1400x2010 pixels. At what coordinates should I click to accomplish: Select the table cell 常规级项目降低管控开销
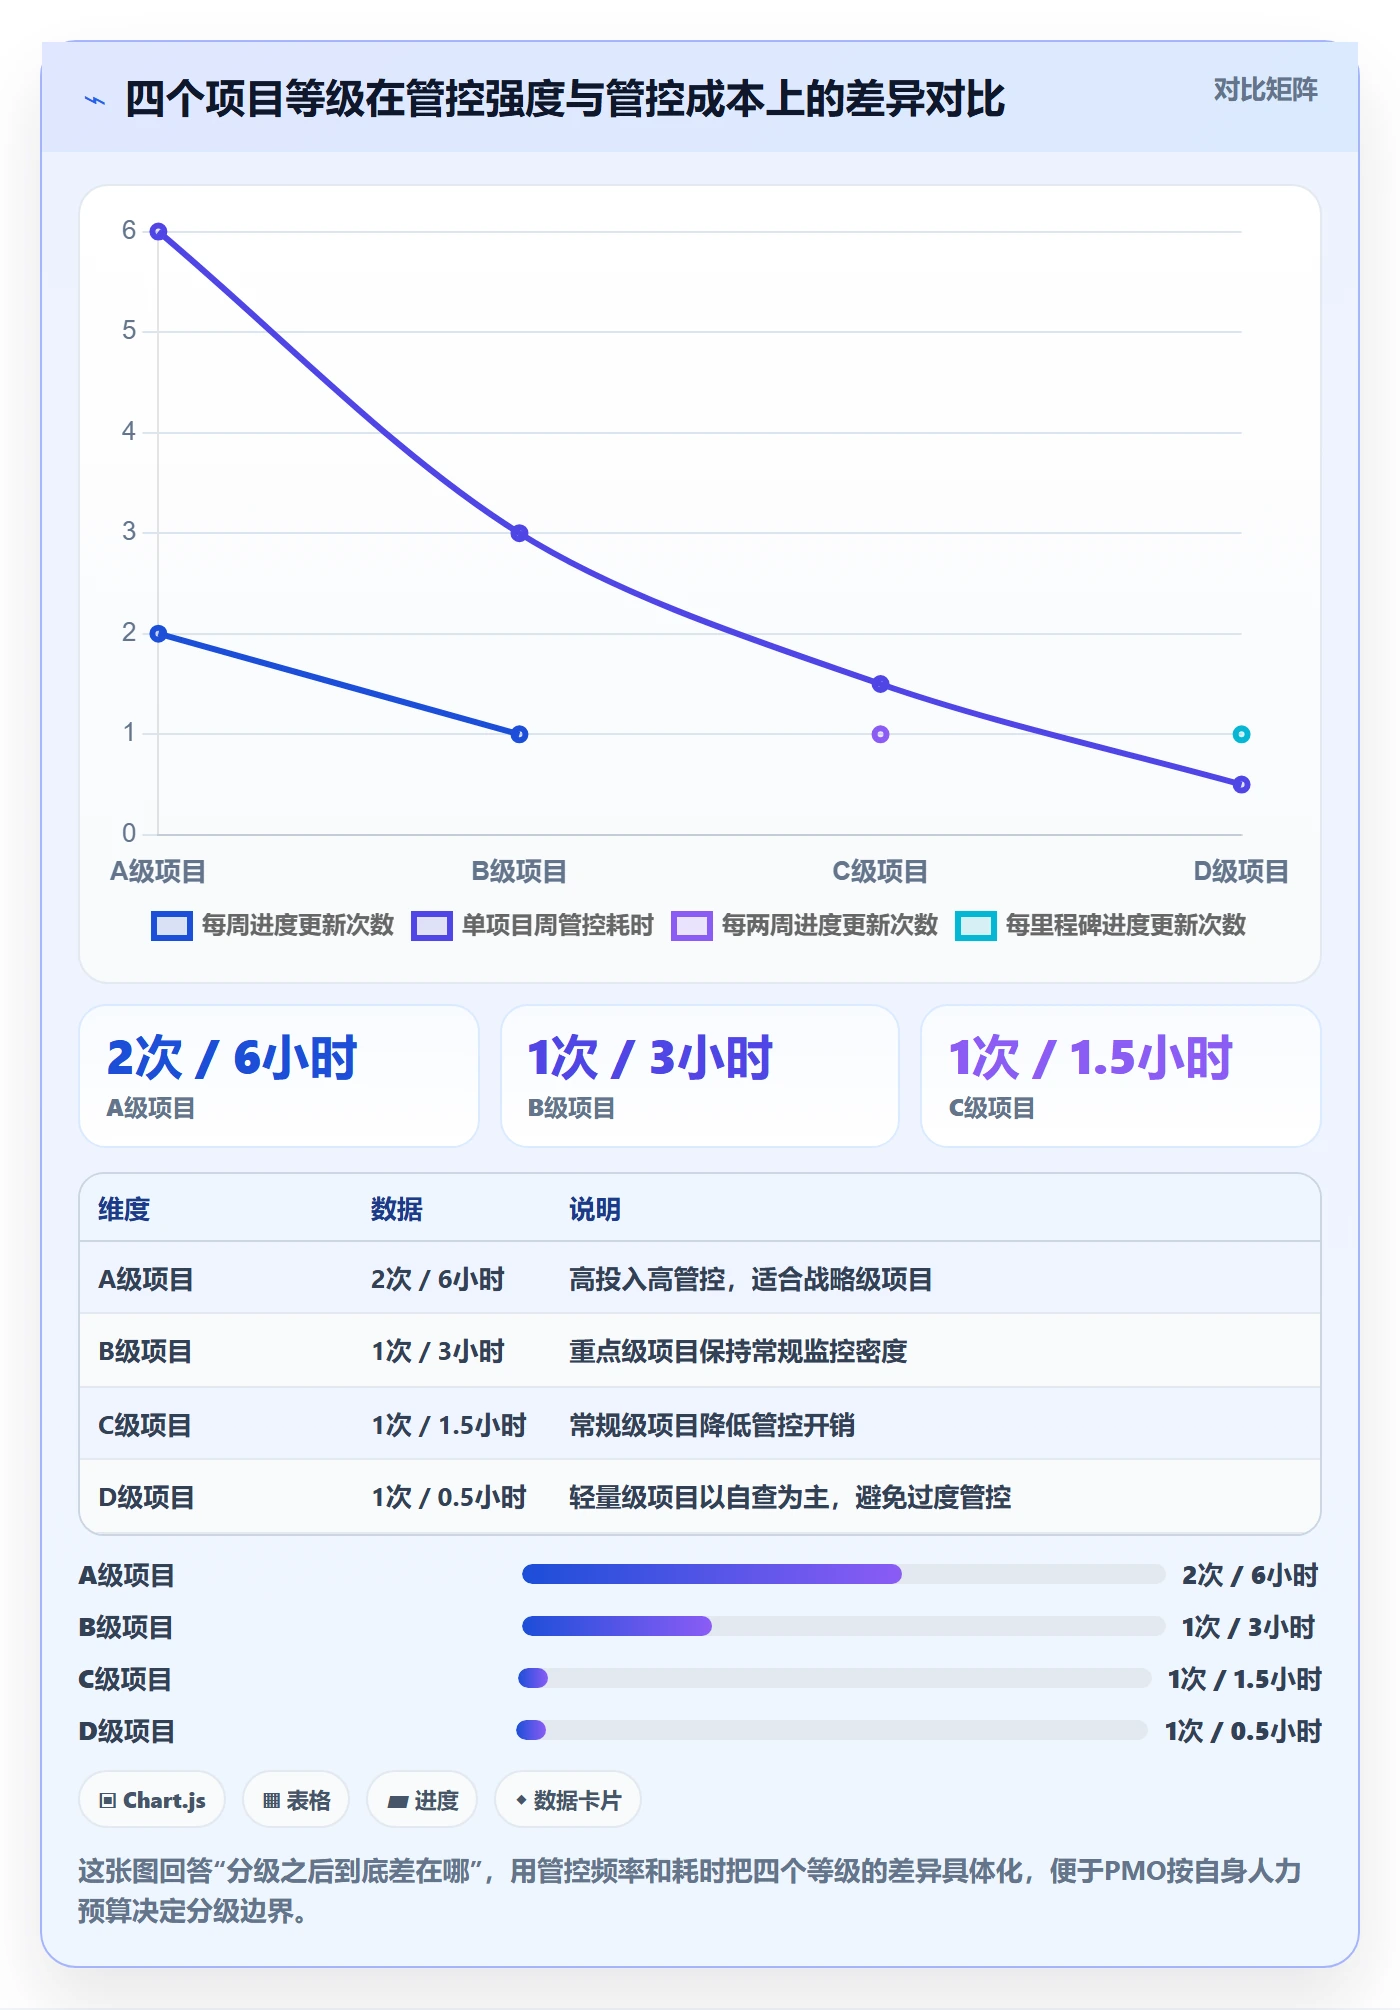pos(712,1425)
